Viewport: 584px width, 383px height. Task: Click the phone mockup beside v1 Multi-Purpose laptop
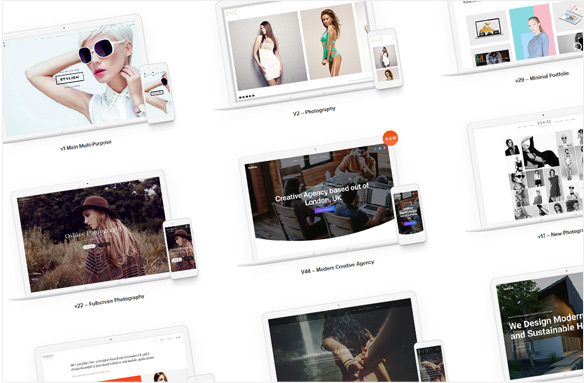[157, 92]
